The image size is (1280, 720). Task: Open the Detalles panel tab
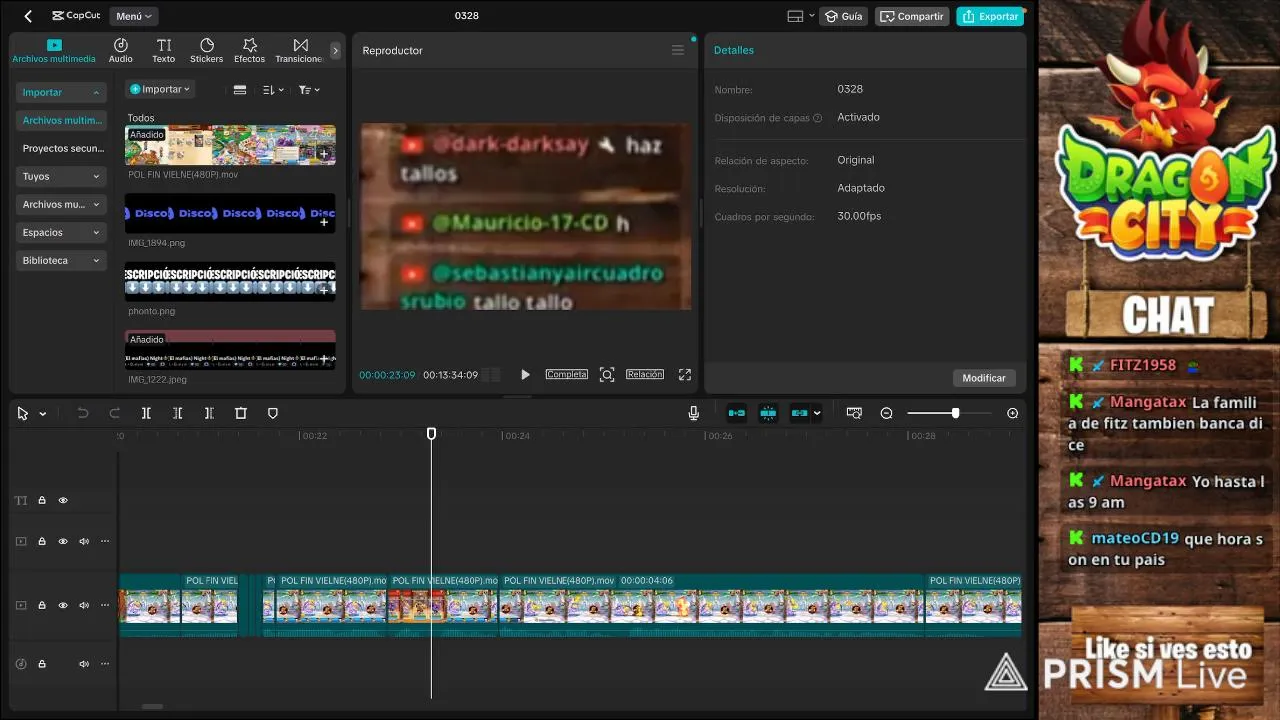[x=734, y=50]
